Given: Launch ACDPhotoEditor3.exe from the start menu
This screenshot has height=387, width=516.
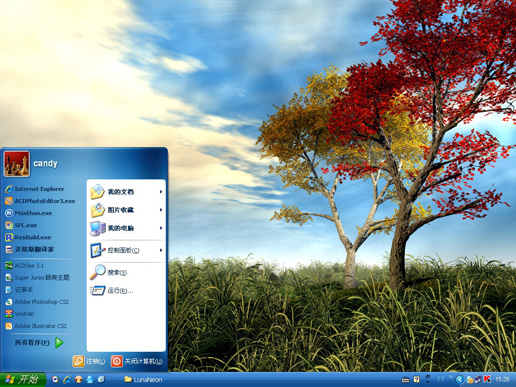Looking at the screenshot, I should tap(40, 201).
